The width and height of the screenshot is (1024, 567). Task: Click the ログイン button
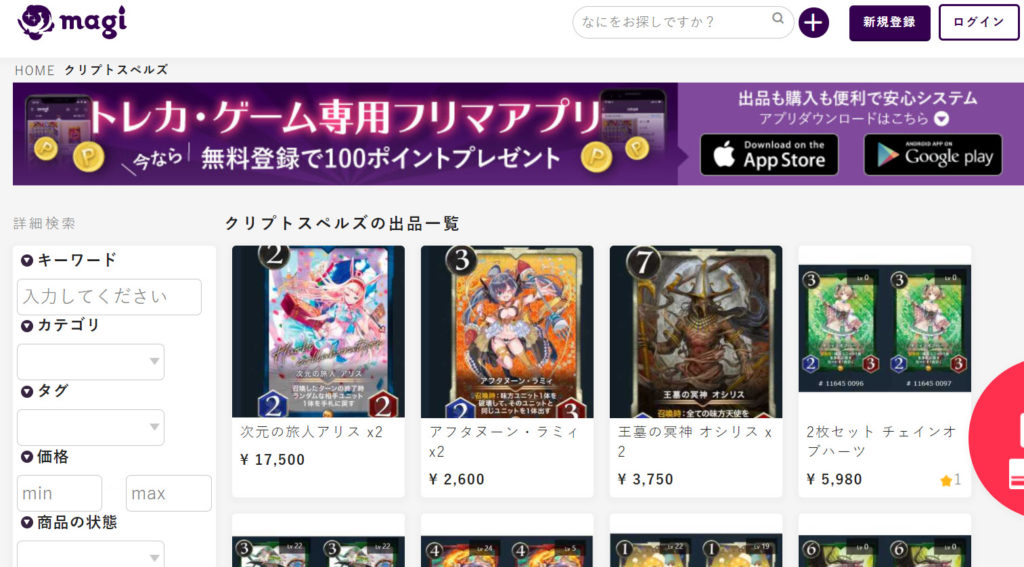[x=978, y=23]
